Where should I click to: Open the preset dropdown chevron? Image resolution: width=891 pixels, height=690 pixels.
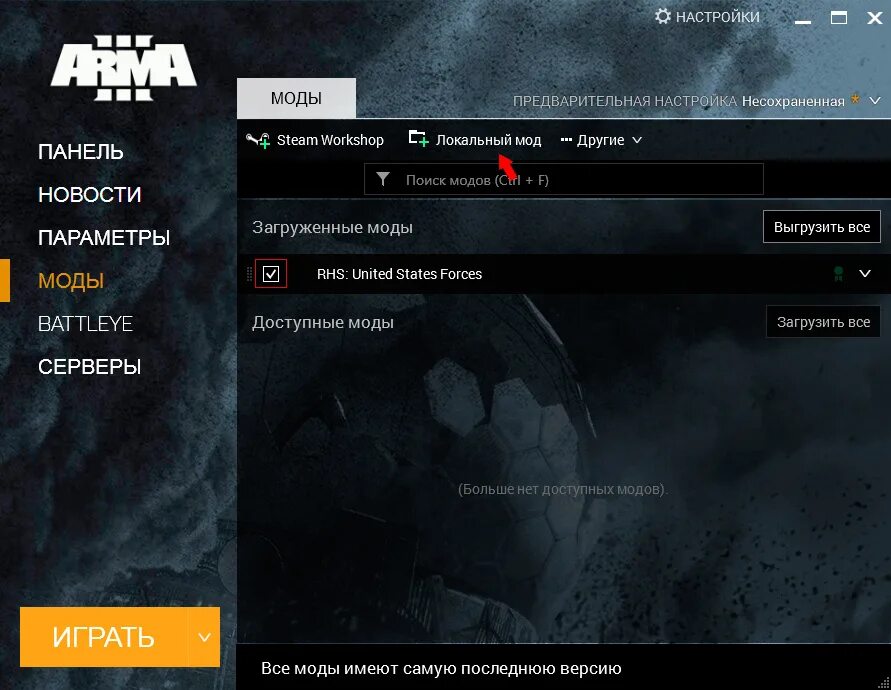point(875,101)
